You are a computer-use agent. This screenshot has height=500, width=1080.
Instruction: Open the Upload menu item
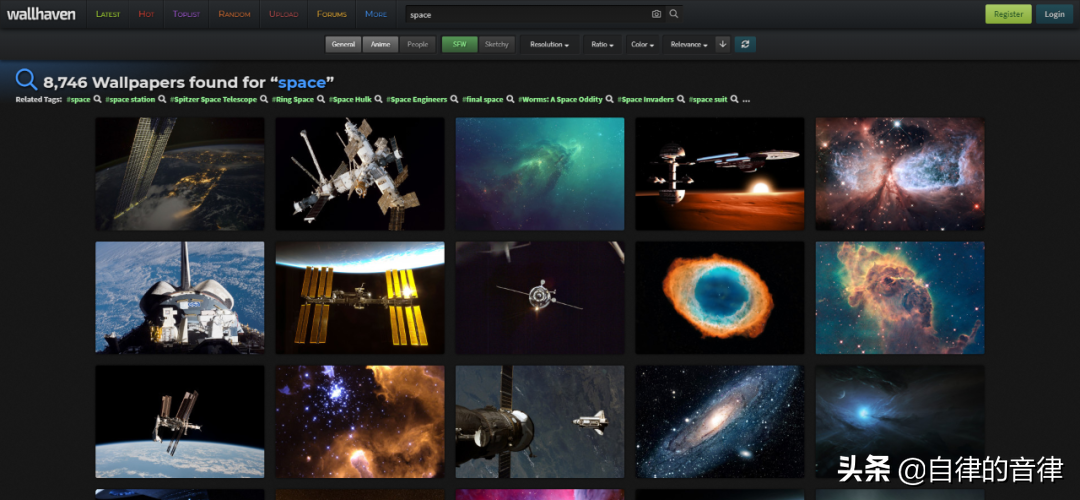[x=284, y=14]
